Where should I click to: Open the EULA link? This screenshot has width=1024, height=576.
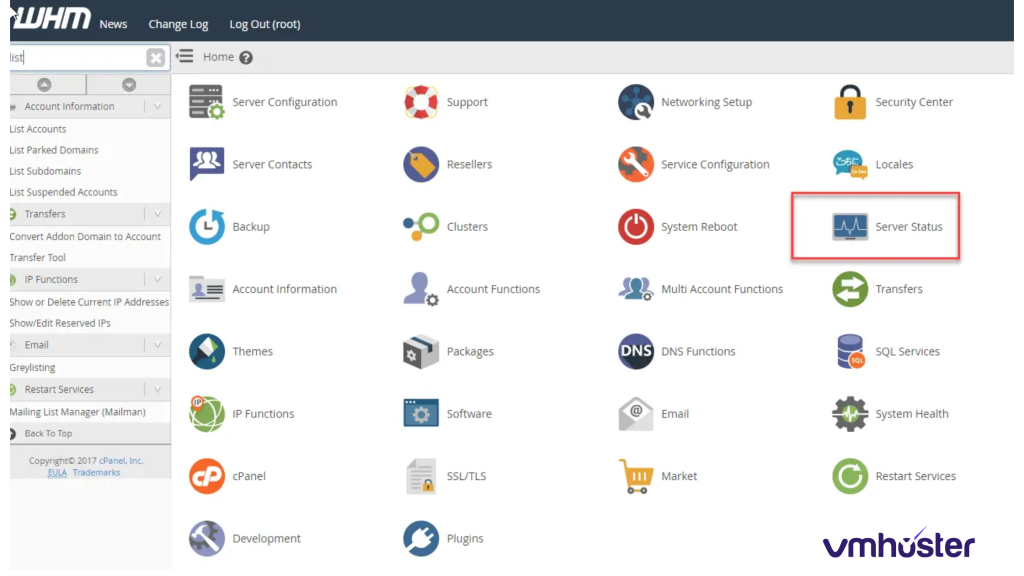57,471
